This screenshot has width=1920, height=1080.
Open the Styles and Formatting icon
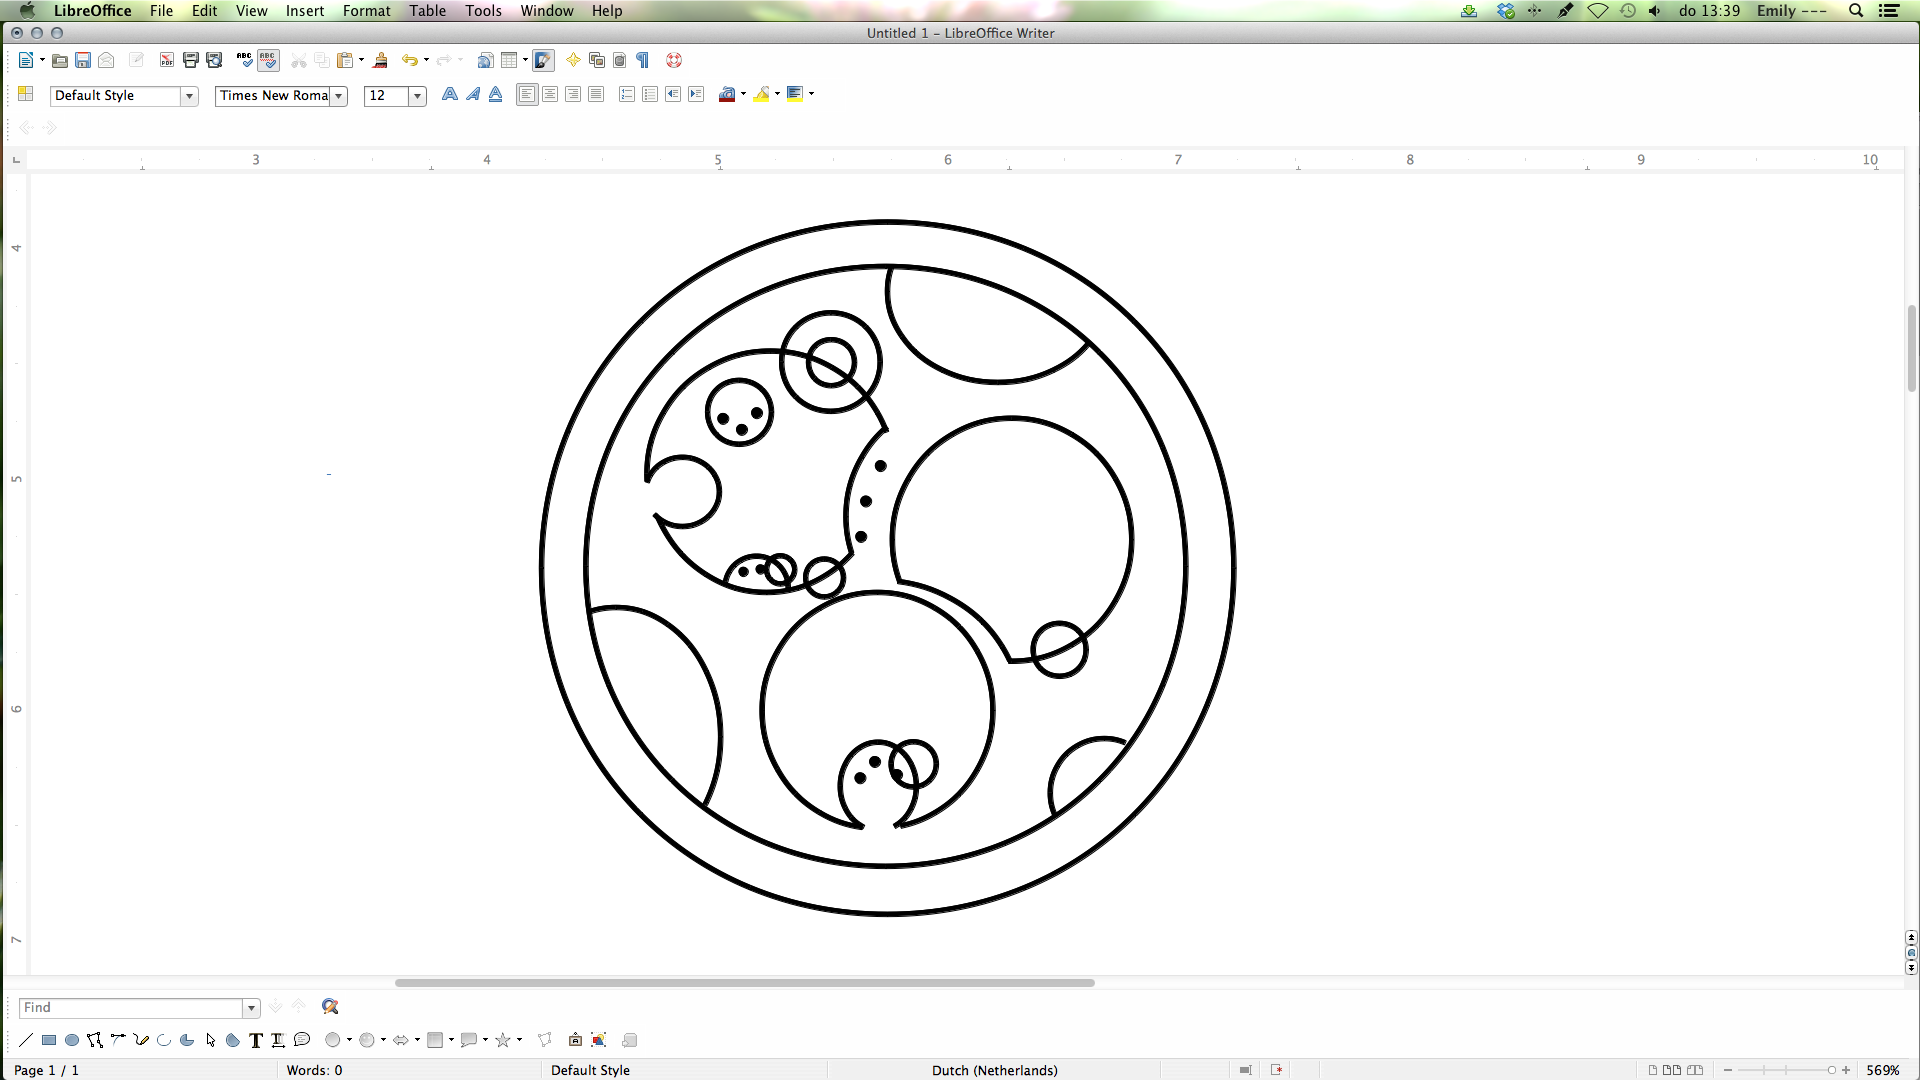click(26, 94)
